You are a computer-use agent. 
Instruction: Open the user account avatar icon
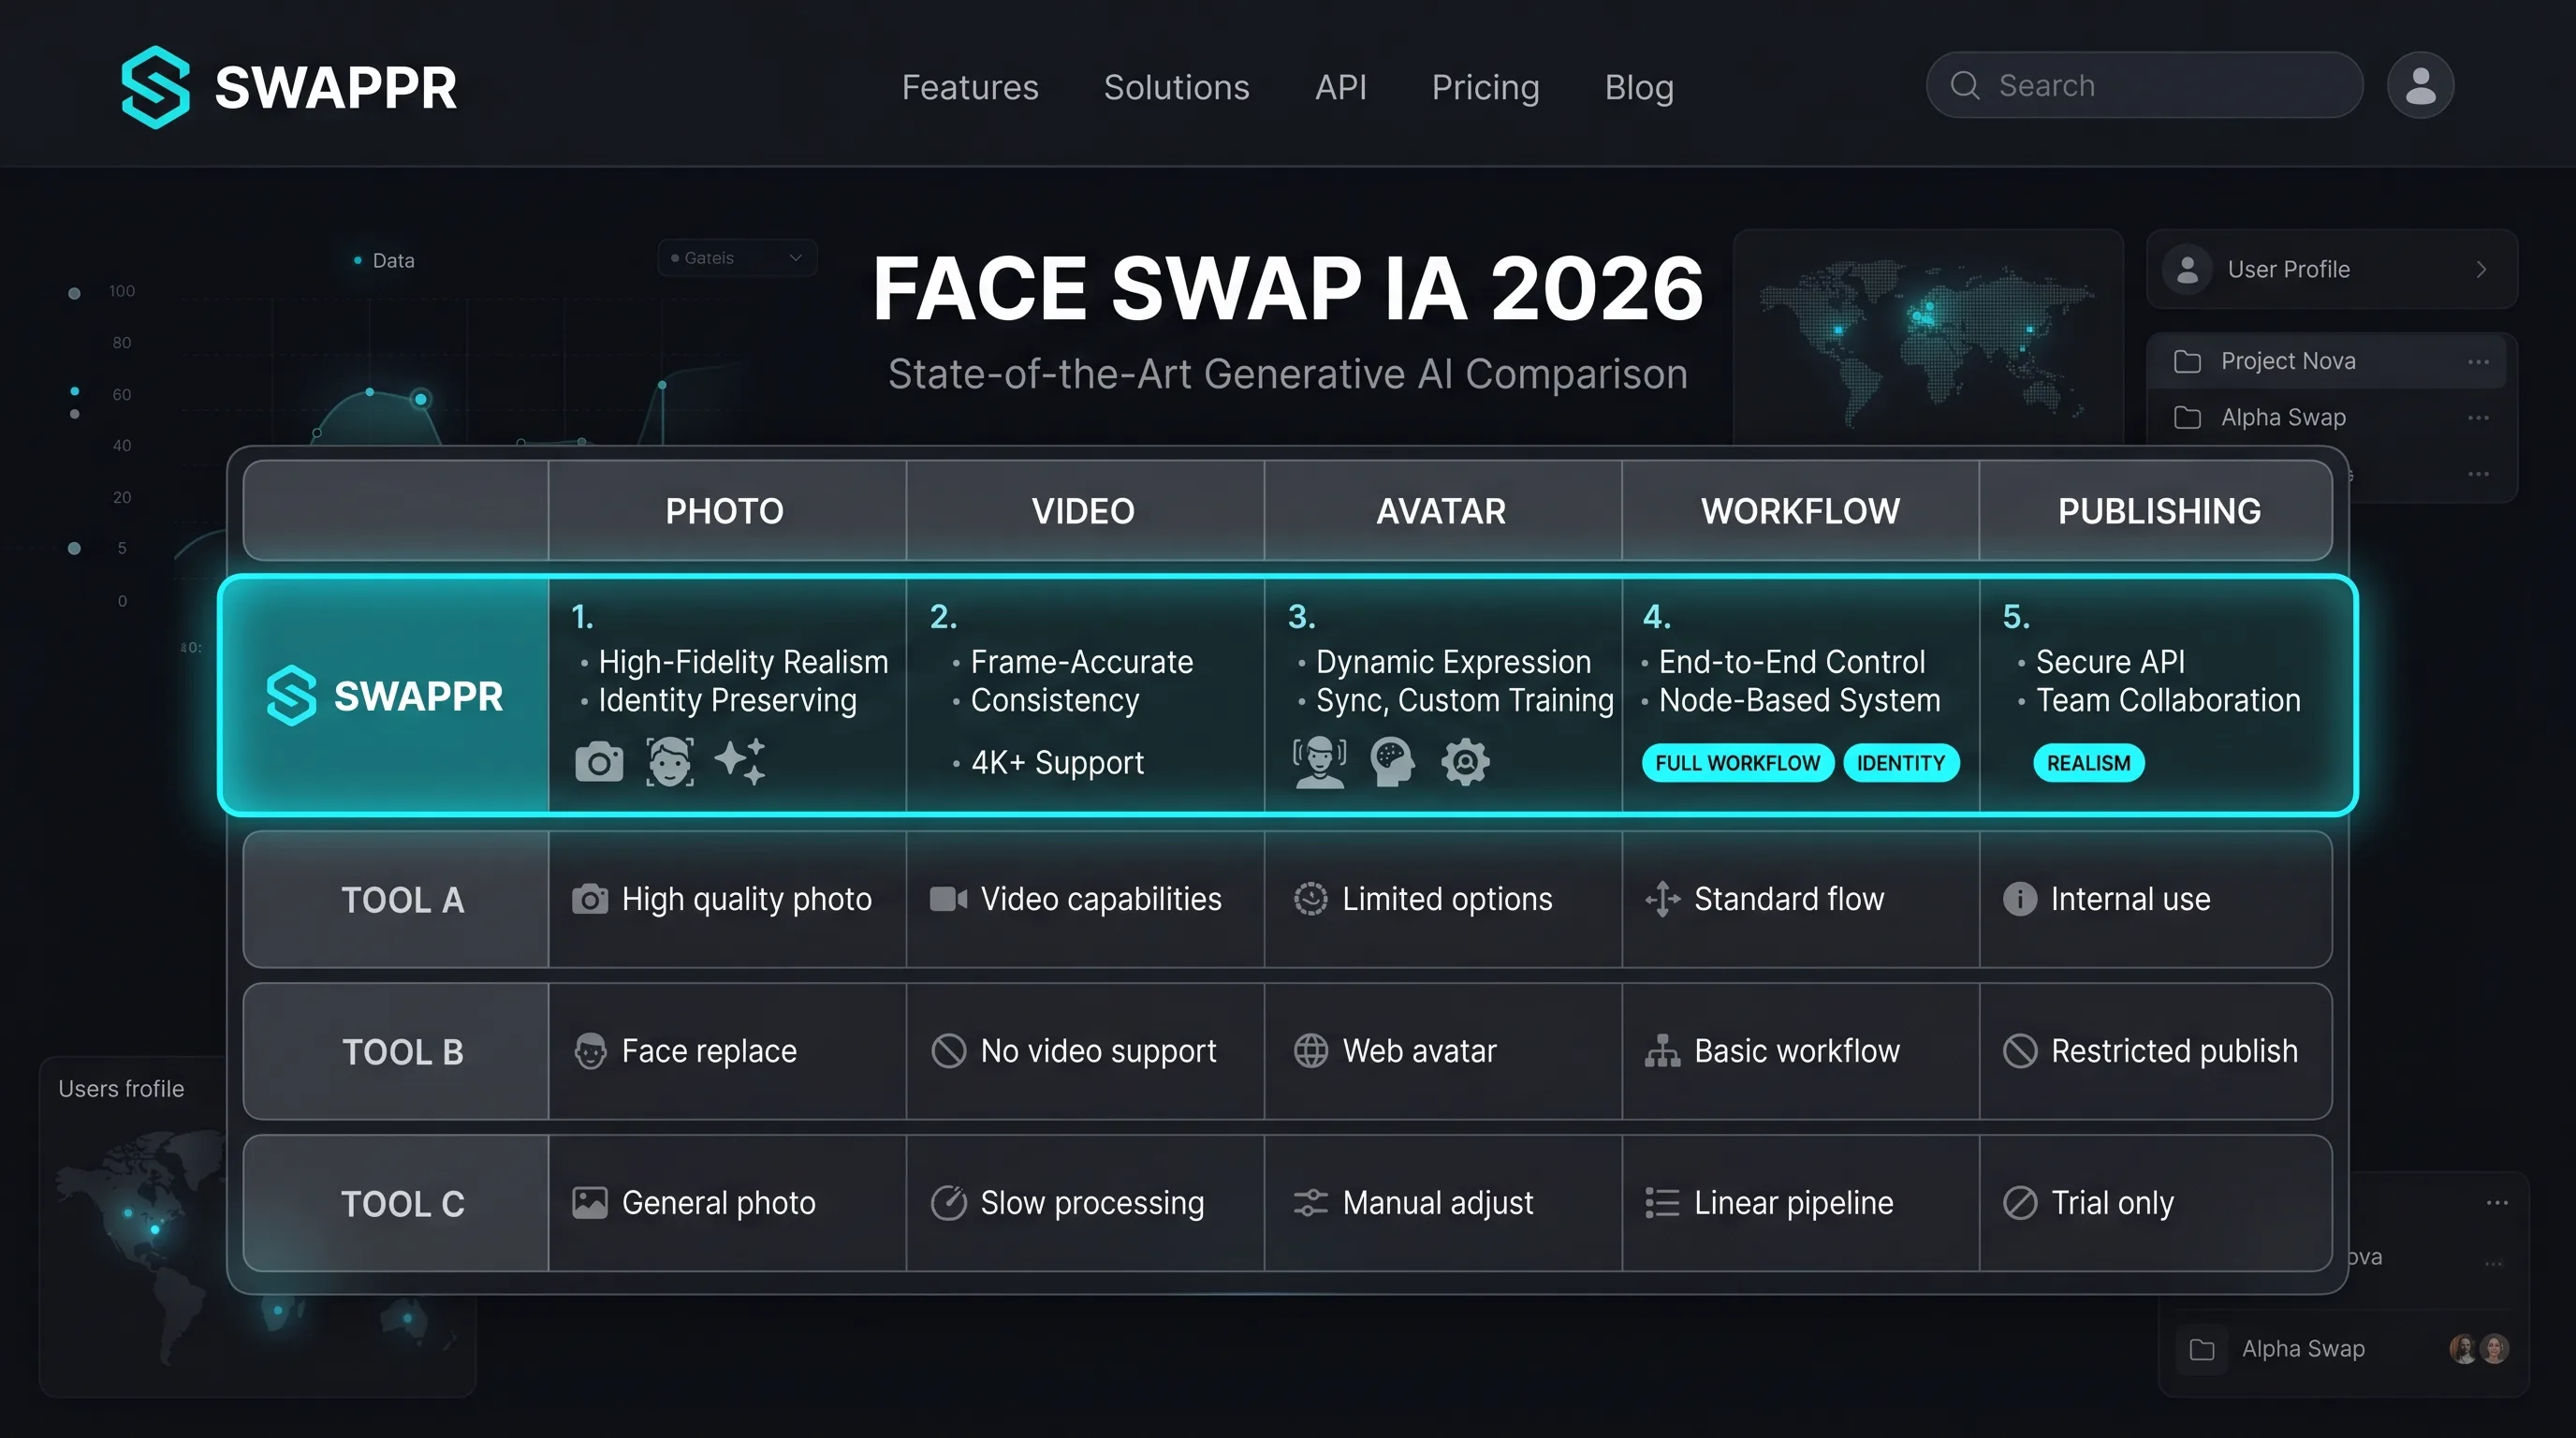2420,85
